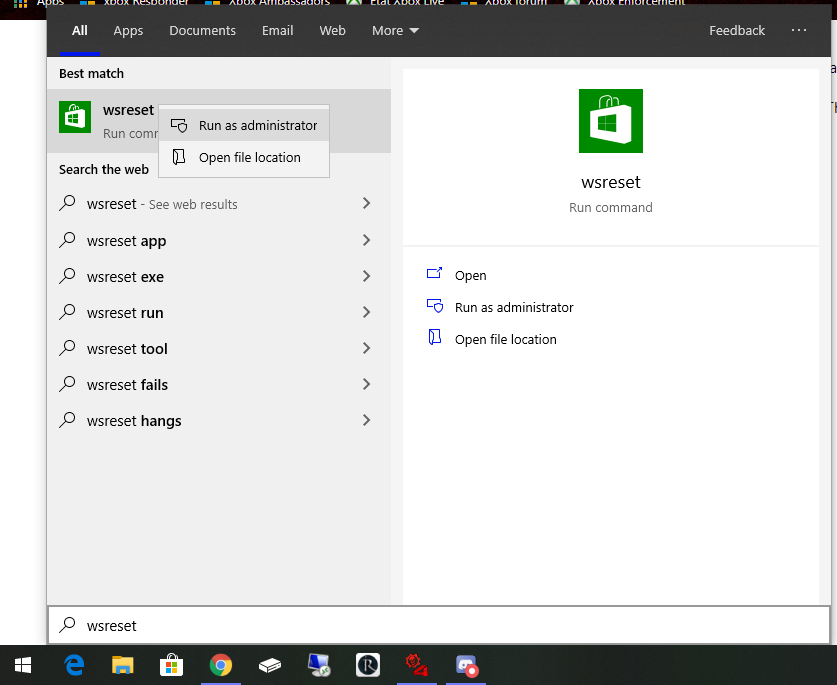Click the 'wsreset' title in the preview pane
The width and height of the screenshot is (837, 685).
click(611, 183)
